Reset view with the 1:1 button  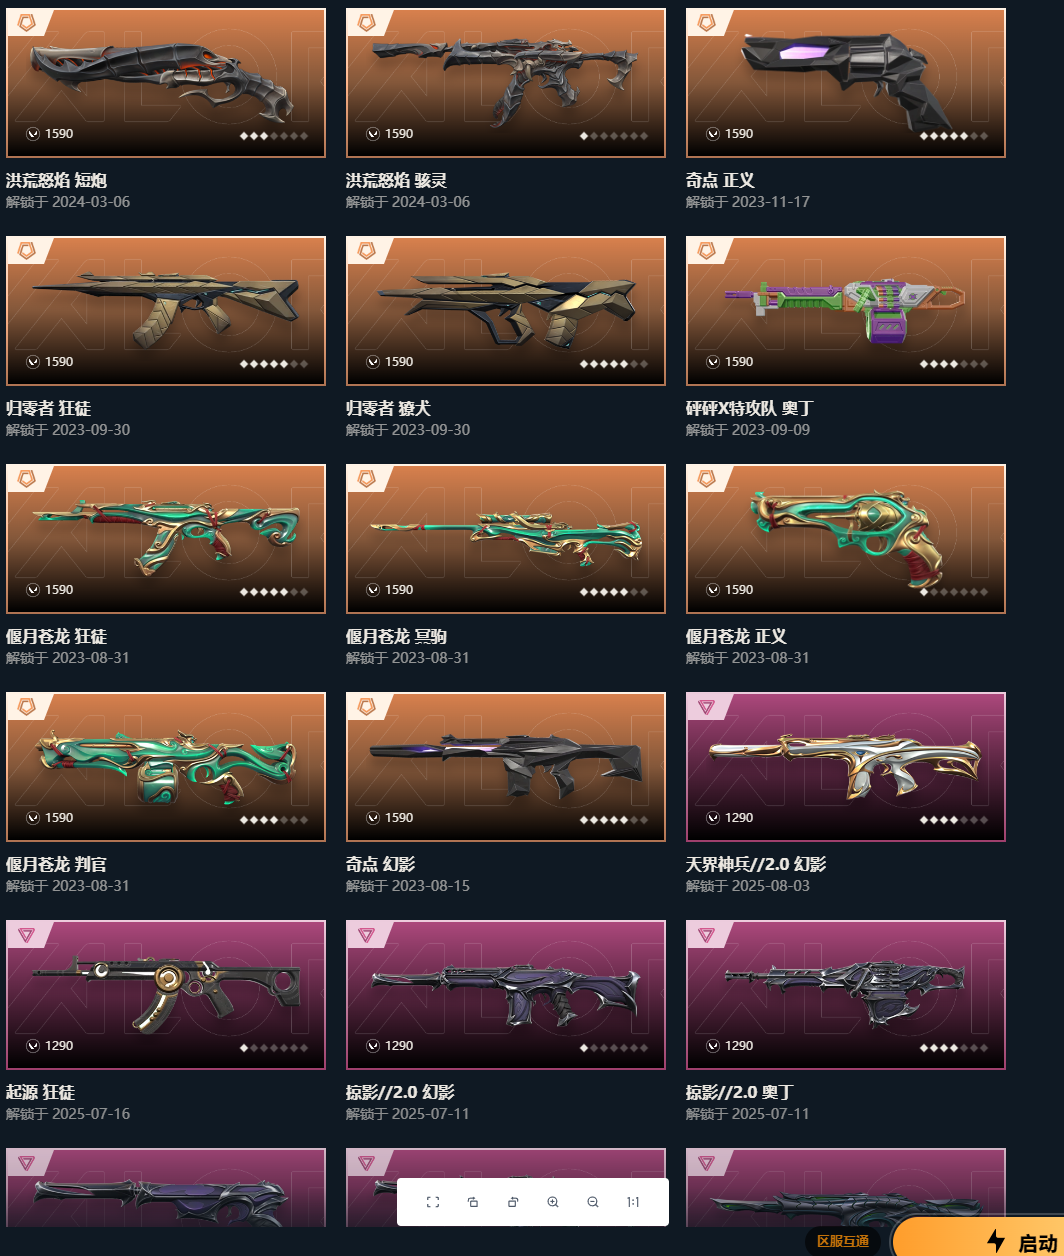click(x=633, y=1202)
